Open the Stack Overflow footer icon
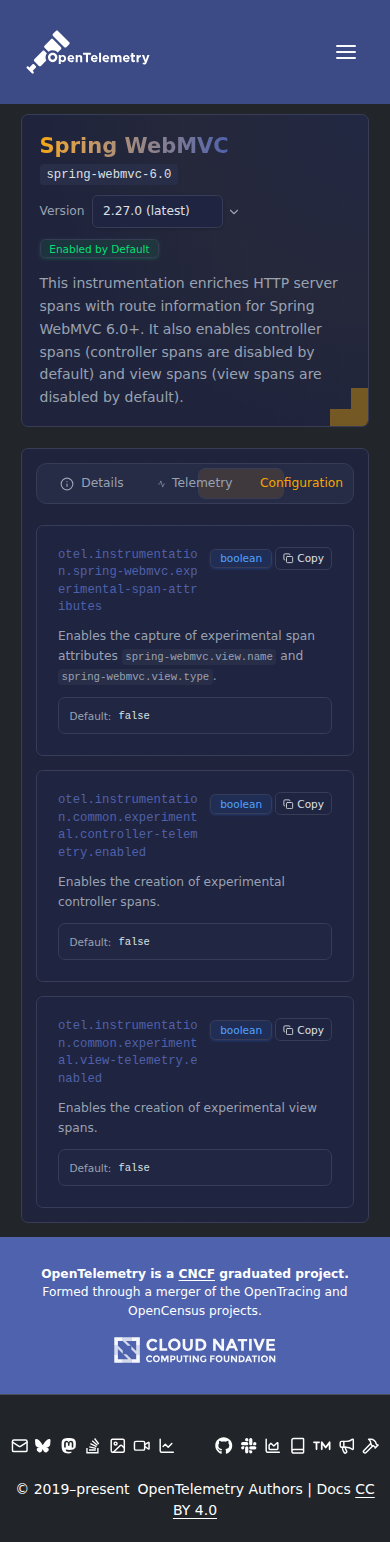Screen dimensions: 390x1542 [x=93, y=1445]
